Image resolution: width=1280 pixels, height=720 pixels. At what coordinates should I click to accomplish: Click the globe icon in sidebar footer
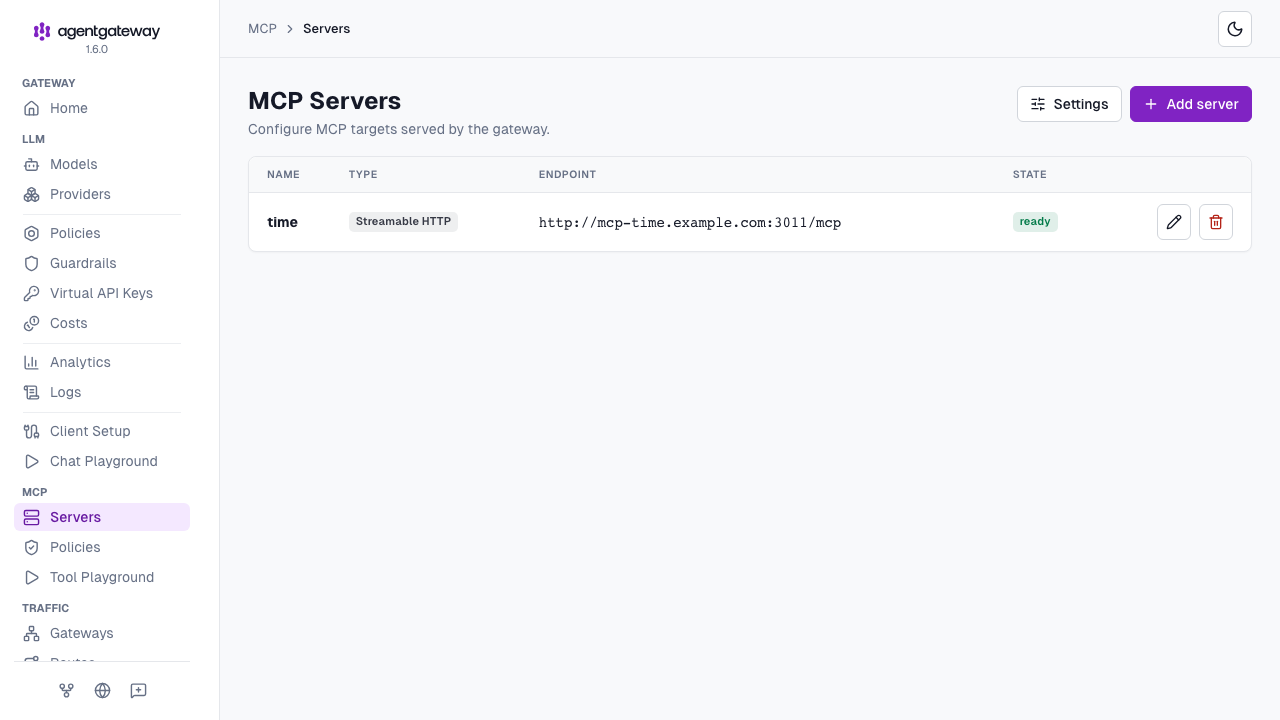click(x=103, y=690)
